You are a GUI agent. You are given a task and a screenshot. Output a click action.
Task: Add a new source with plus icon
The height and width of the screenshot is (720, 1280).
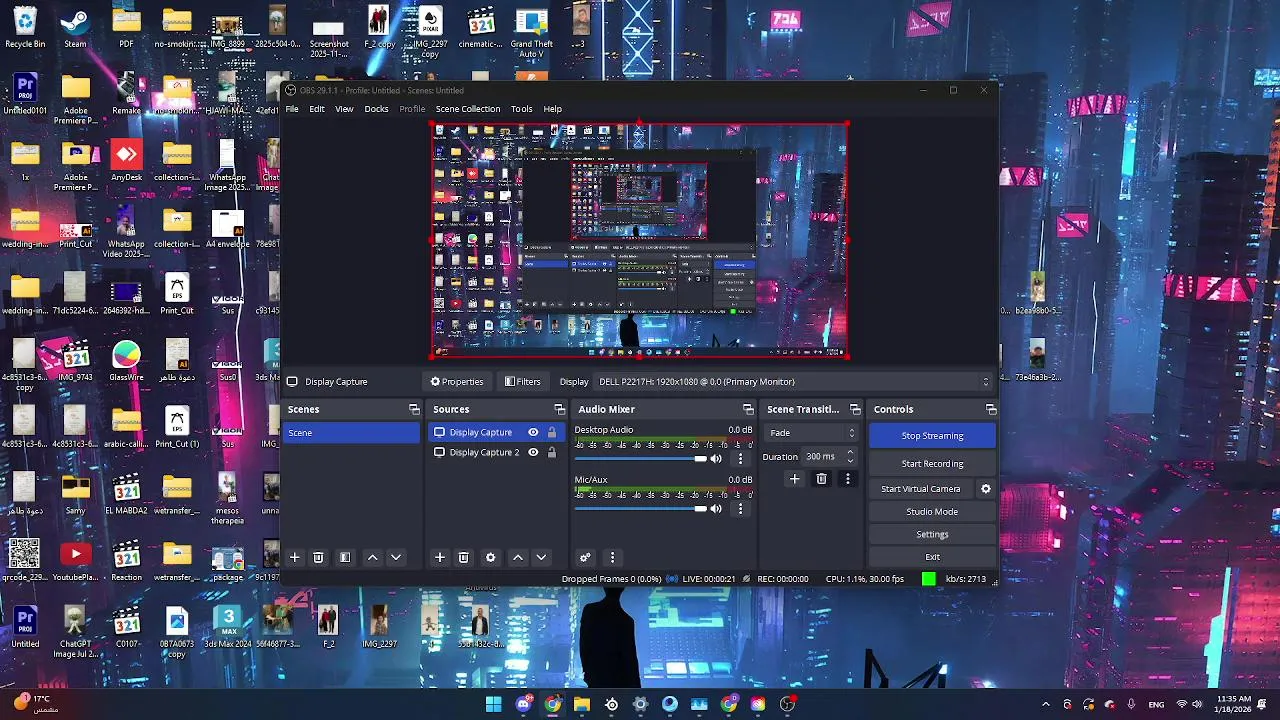coord(439,557)
